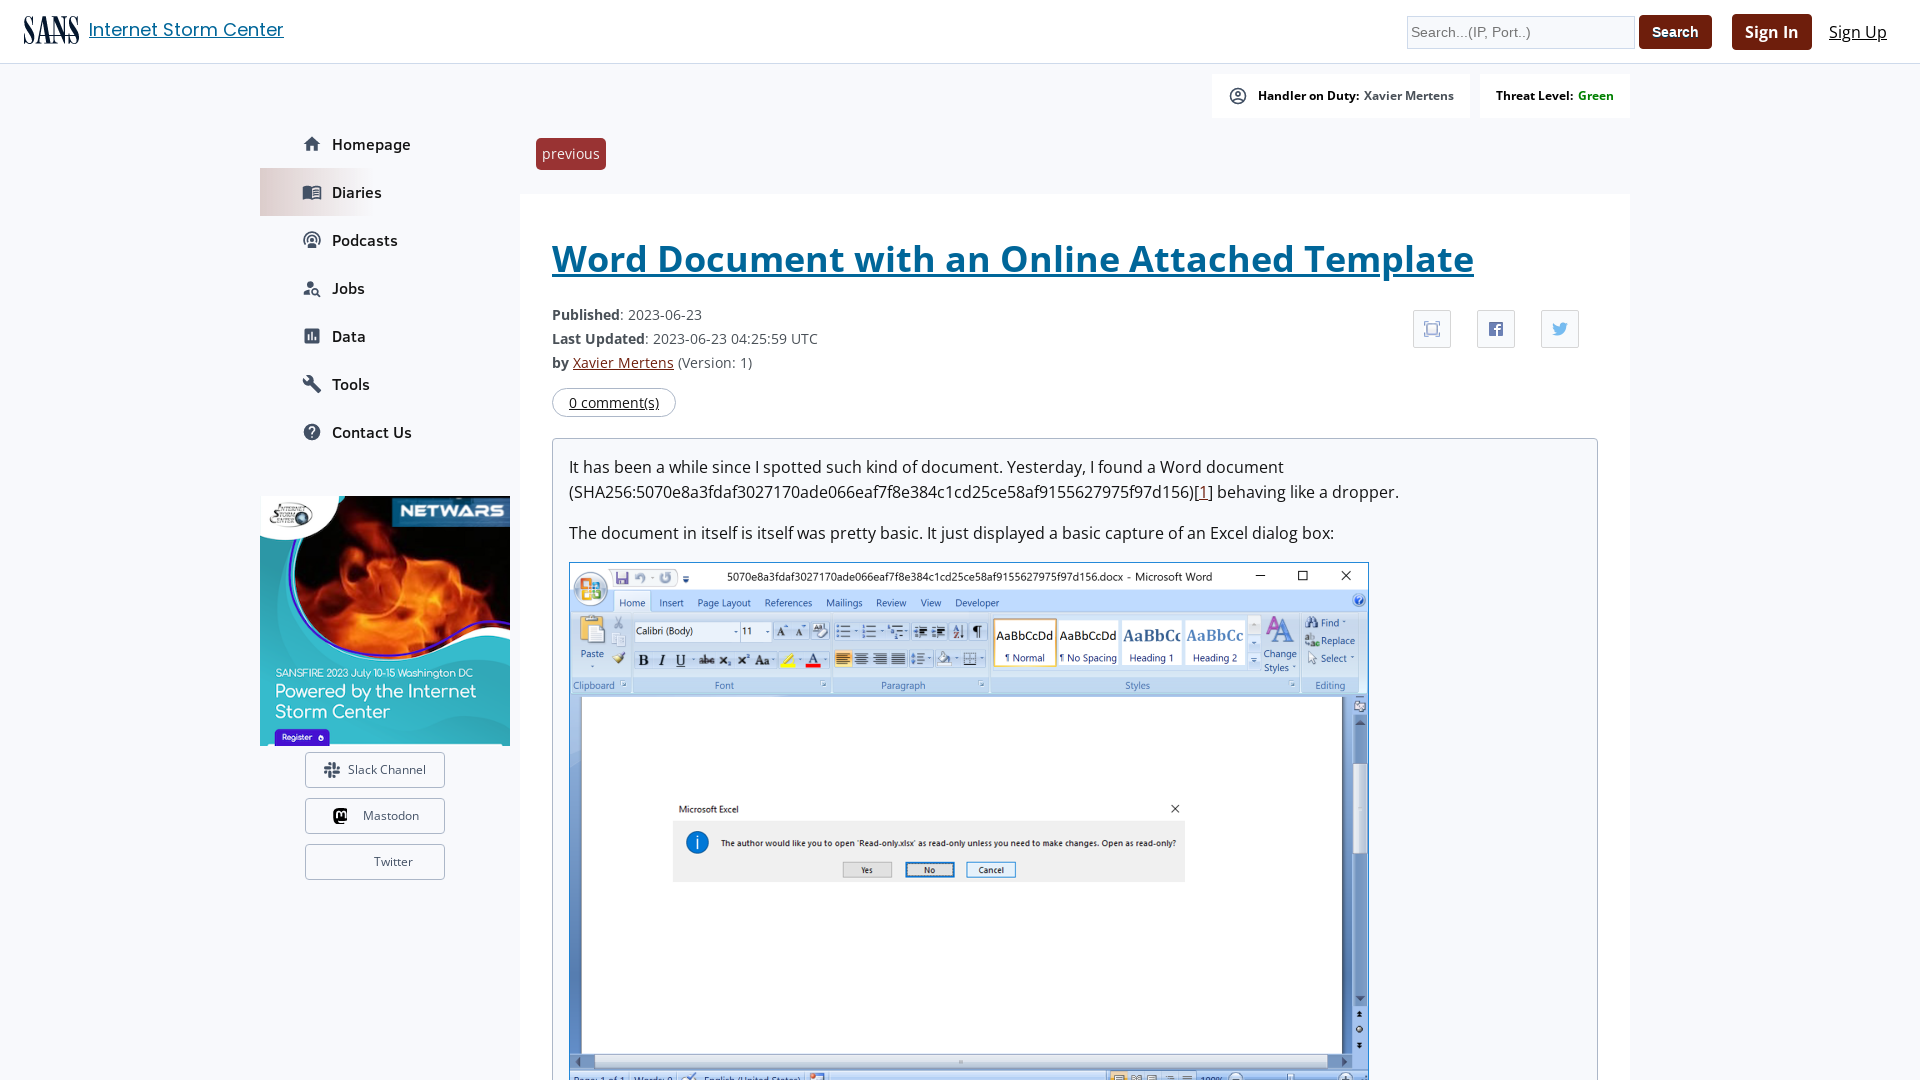
Task: Expand the Tools navigation section
Action: [349, 384]
